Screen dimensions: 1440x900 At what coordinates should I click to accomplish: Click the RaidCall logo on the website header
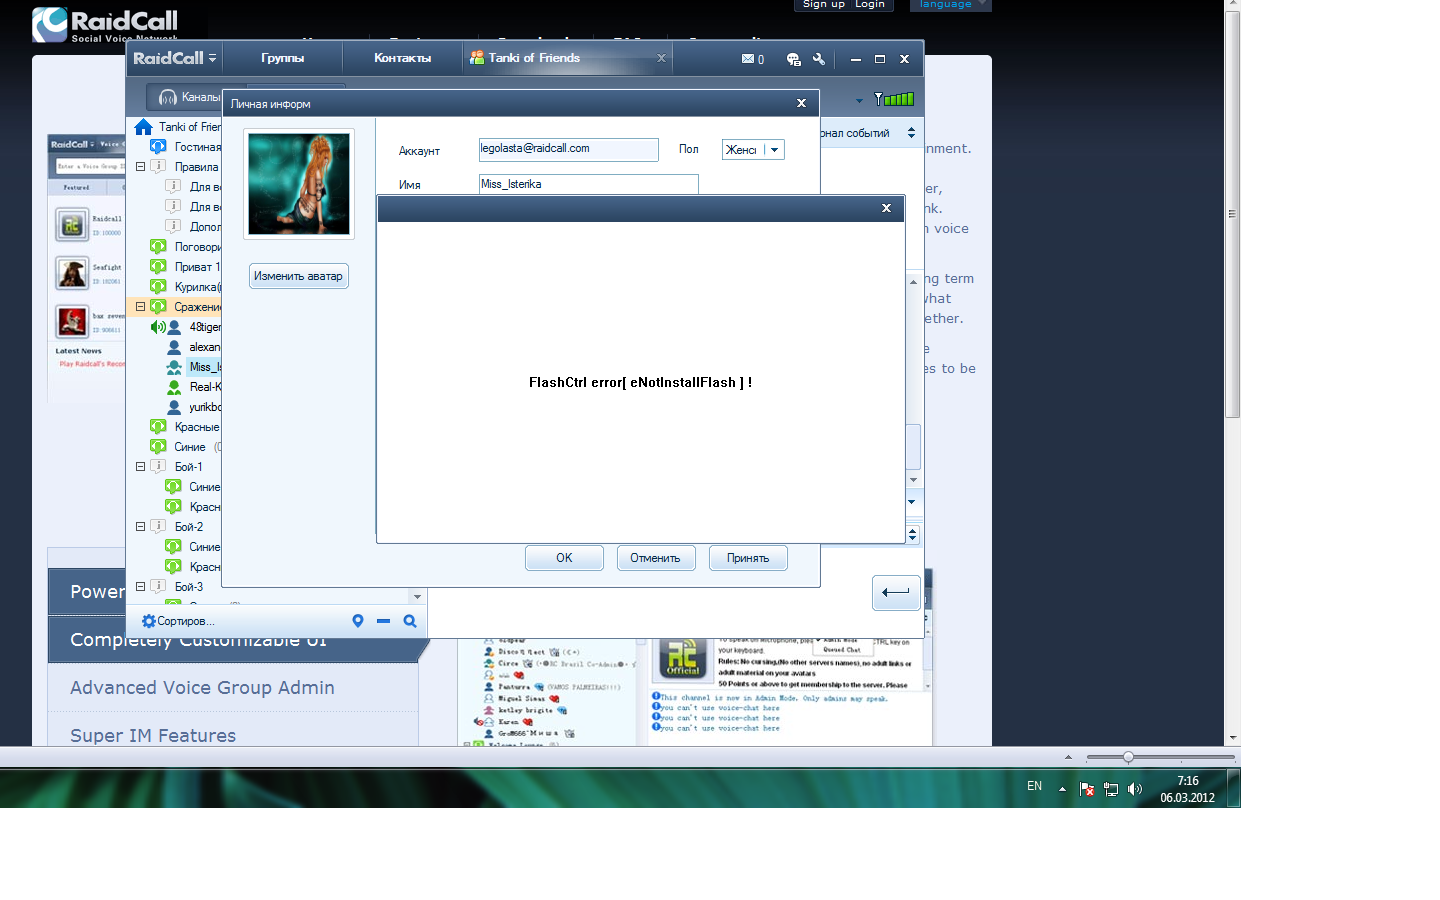105,25
